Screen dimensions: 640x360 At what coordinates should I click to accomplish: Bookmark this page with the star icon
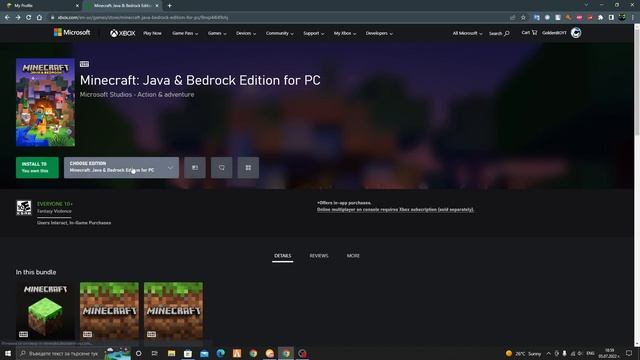523,18
